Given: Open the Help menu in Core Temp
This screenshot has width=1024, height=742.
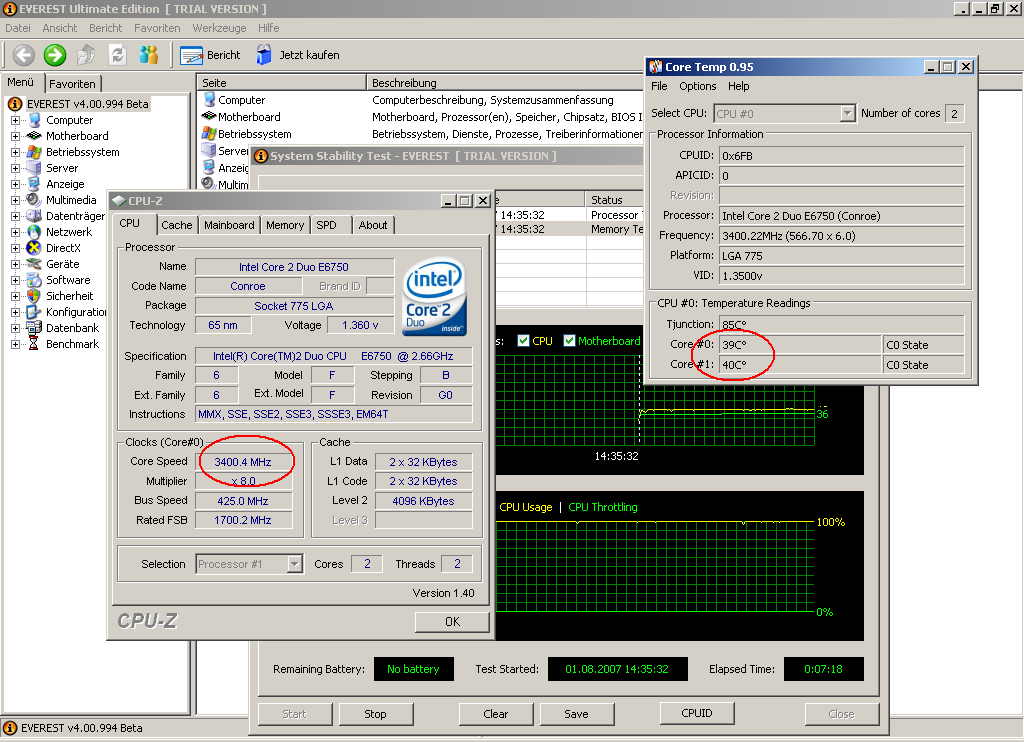Looking at the screenshot, I should pos(739,86).
